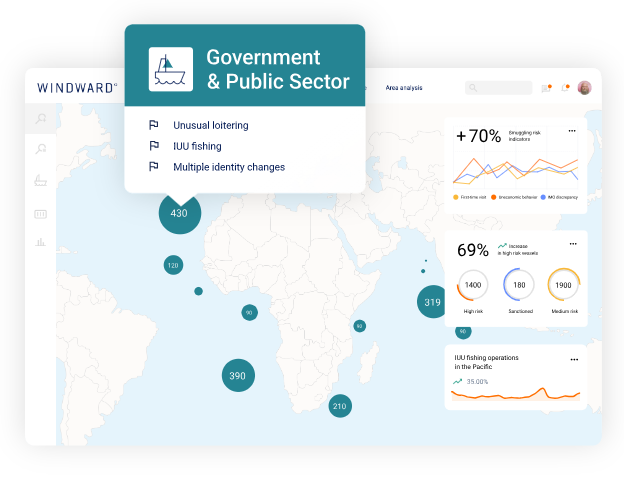Open the messages icon with orange dot
This screenshot has height=479, width=624.
[546, 88]
